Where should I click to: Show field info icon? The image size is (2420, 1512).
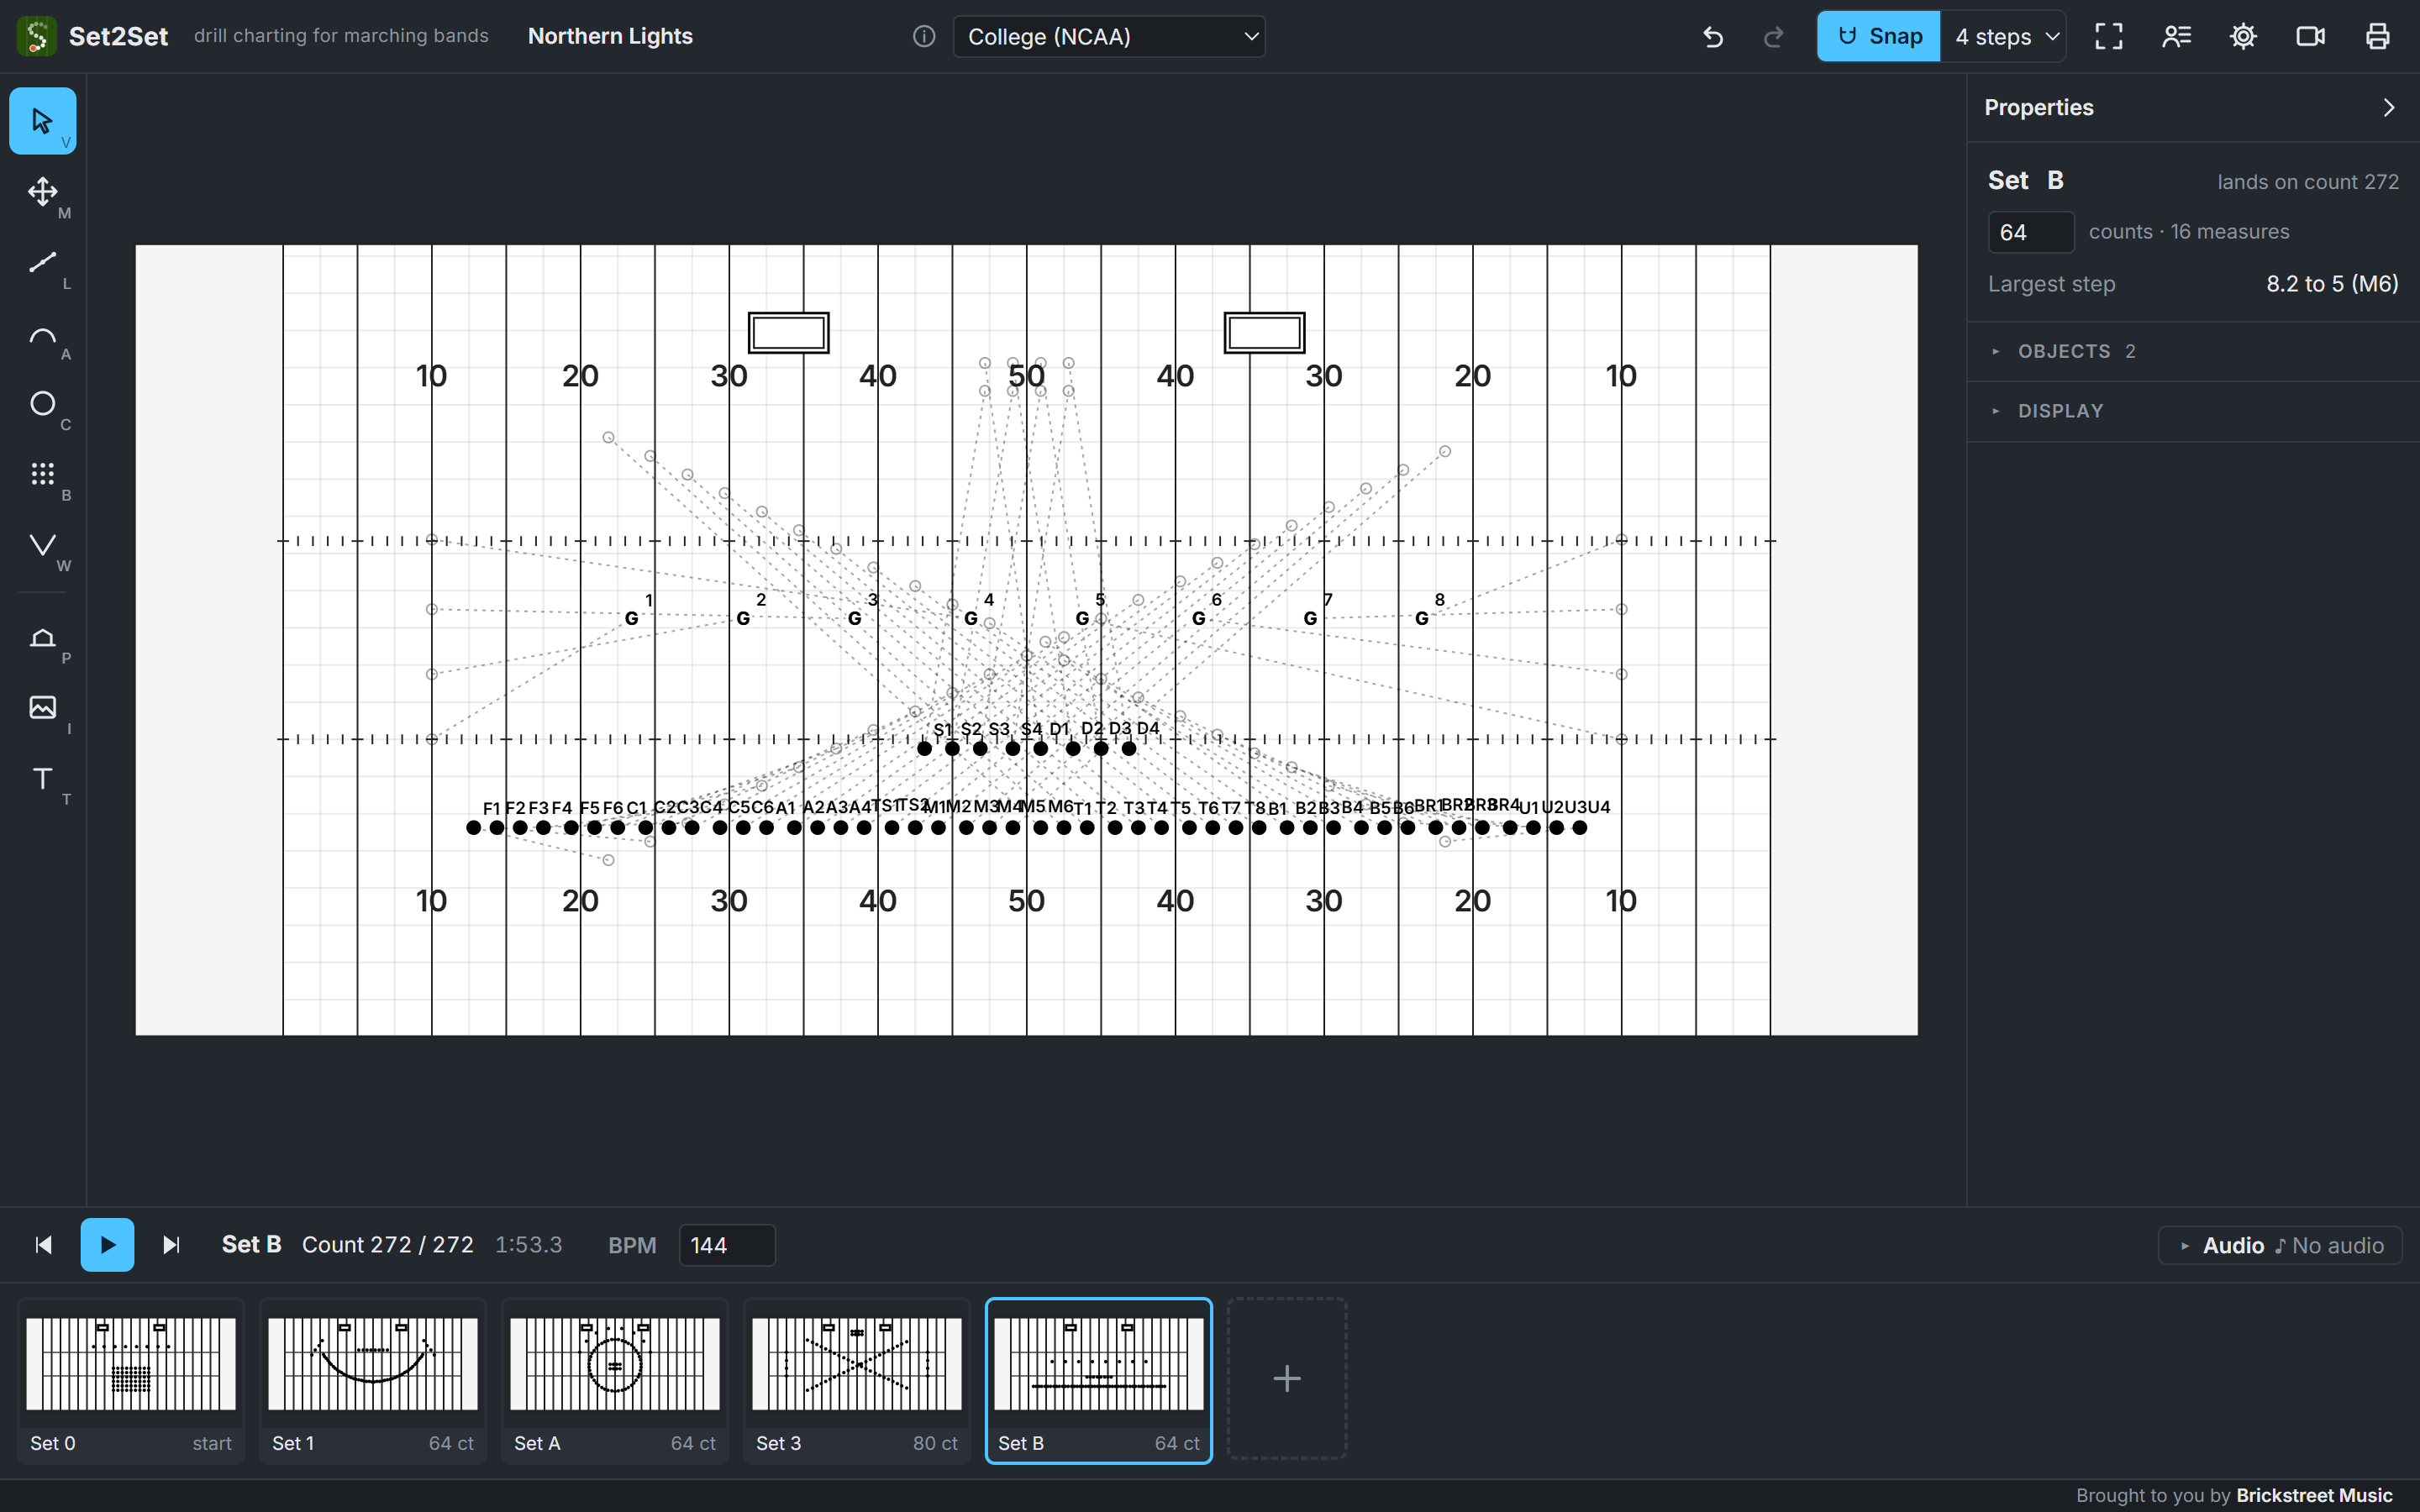tap(924, 37)
